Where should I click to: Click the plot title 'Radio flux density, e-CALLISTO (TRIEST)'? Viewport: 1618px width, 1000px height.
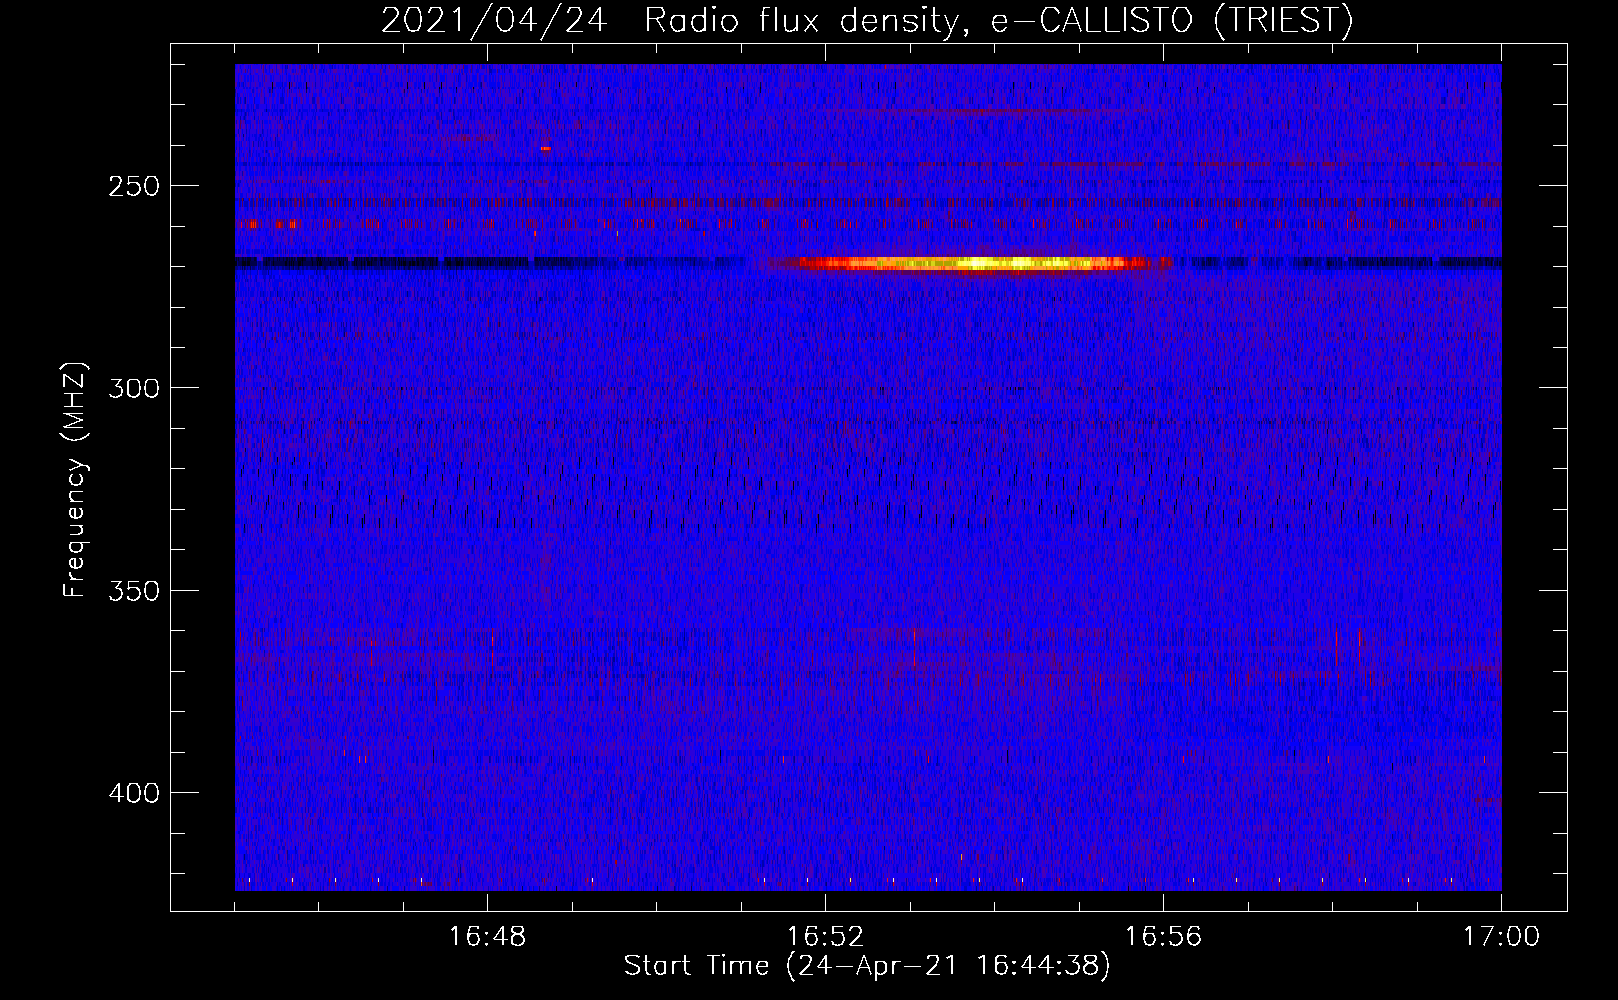tap(998, 20)
